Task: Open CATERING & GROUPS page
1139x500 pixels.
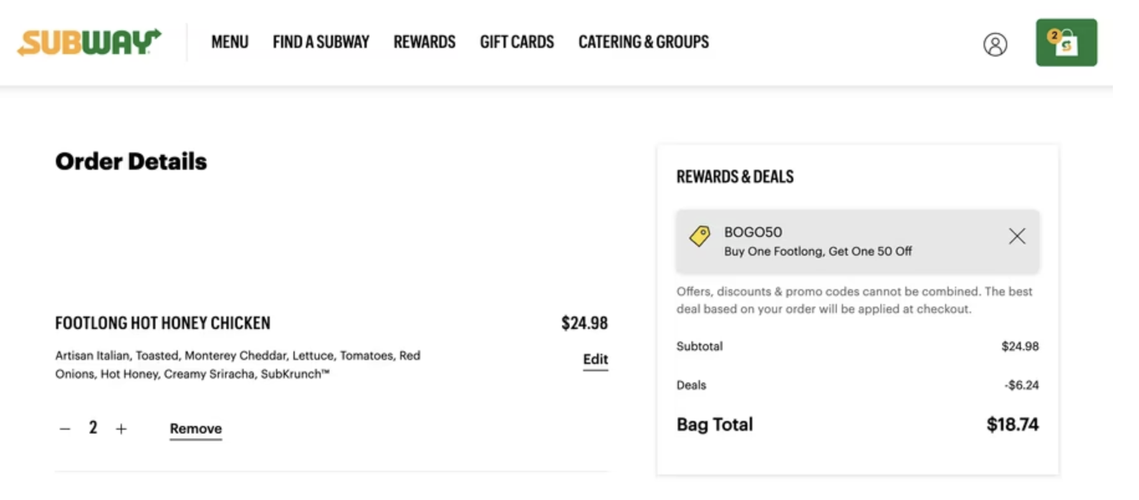Action: pyautogui.click(x=644, y=42)
